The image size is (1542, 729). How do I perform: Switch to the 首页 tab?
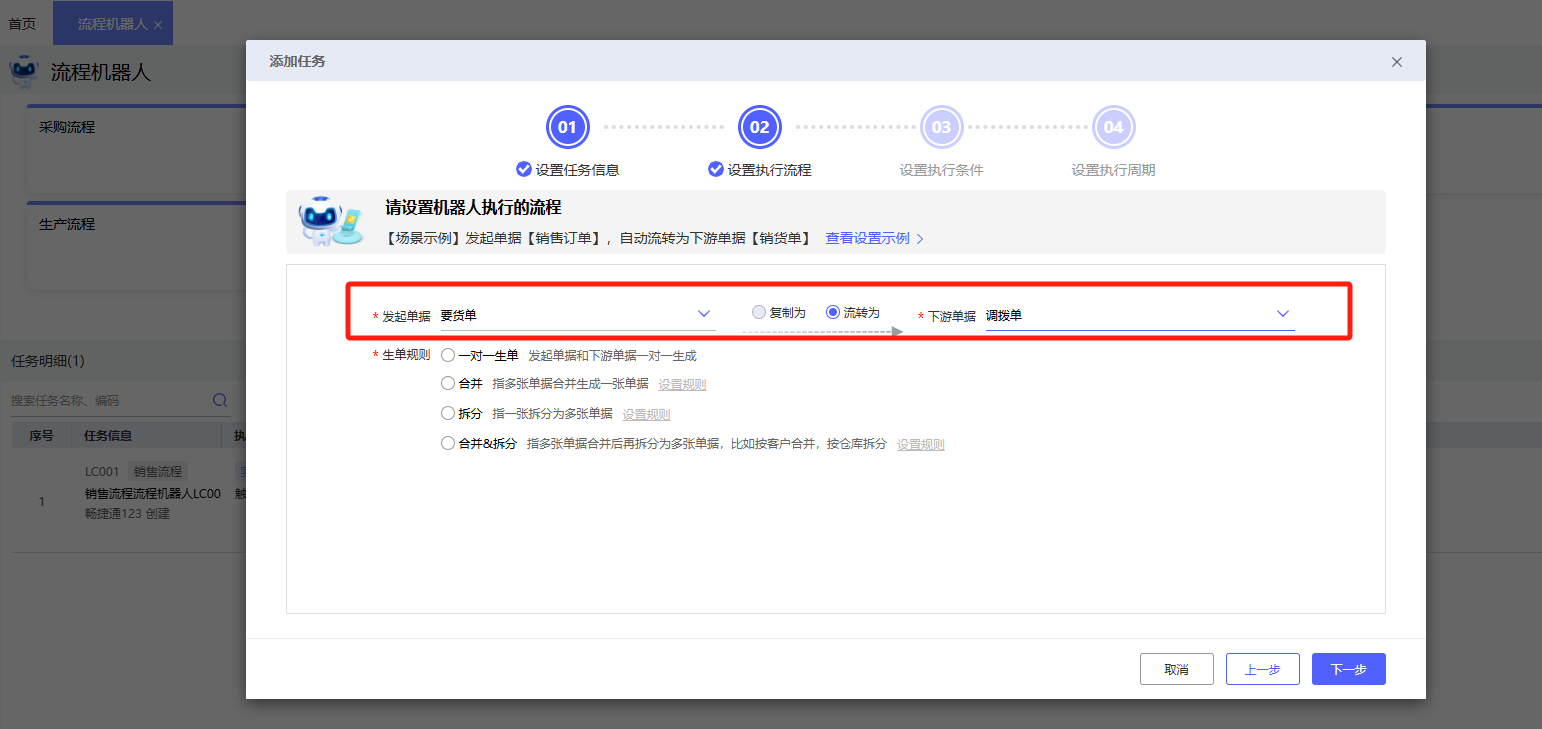pyautogui.click(x=22, y=24)
